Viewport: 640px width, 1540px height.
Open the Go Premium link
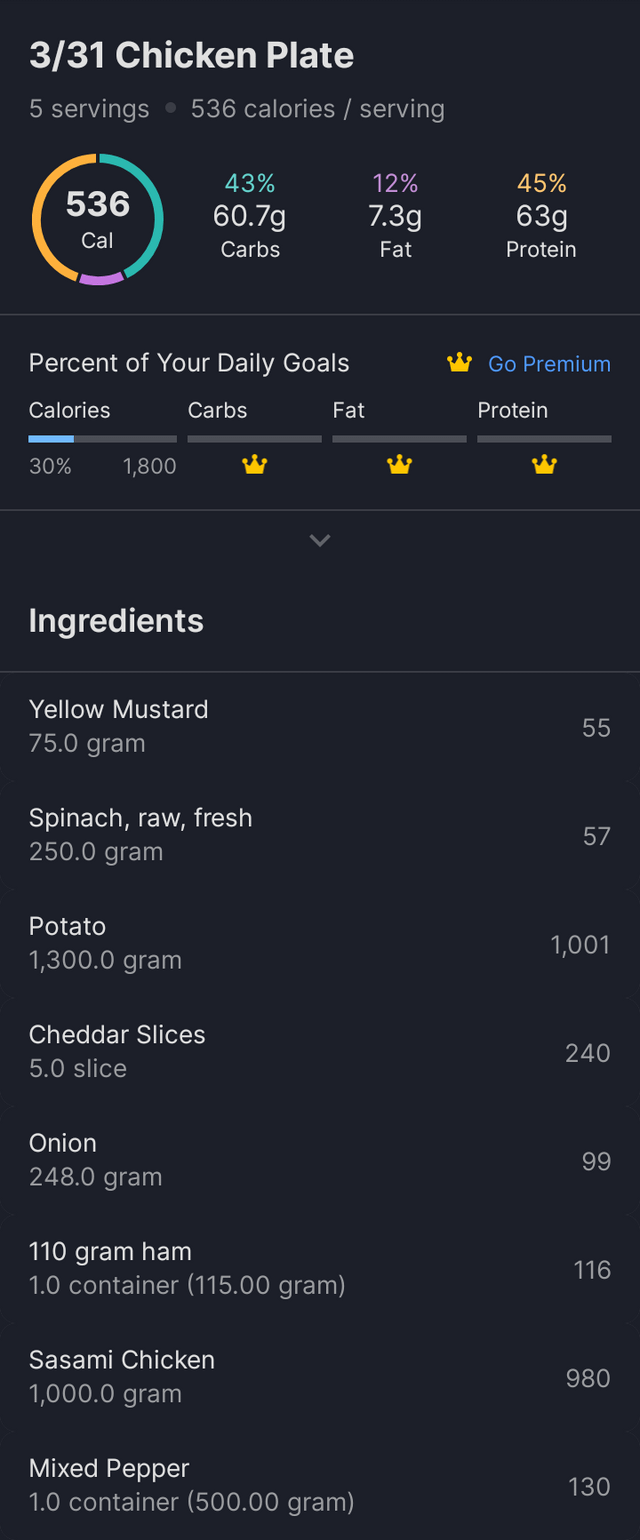click(549, 364)
